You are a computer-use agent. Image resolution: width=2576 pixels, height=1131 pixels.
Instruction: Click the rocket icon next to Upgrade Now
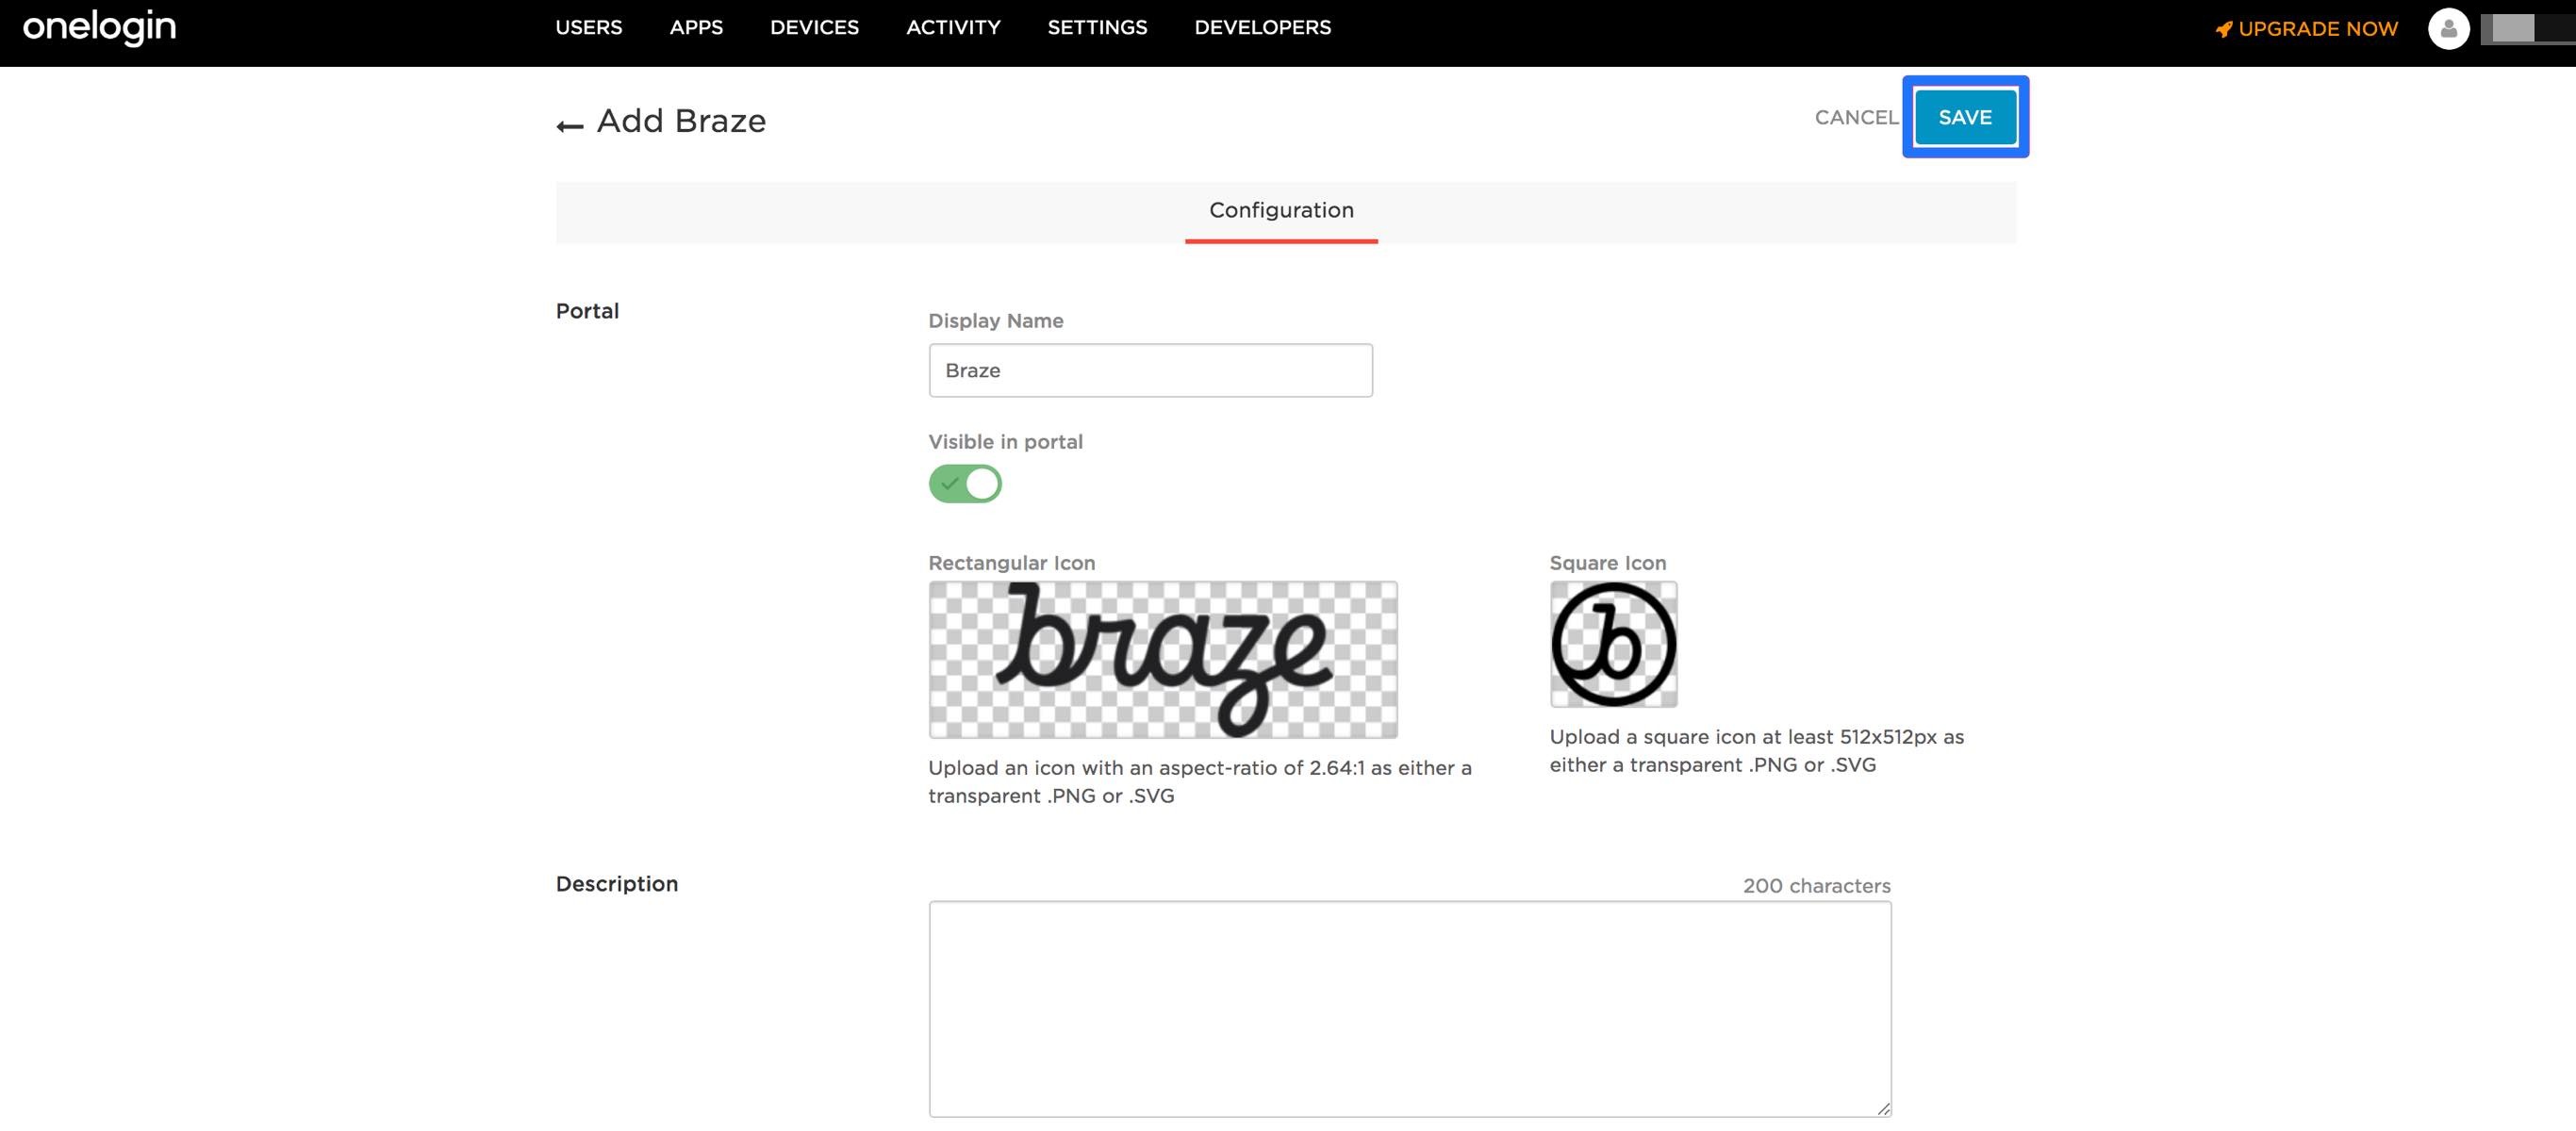[2223, 29]
